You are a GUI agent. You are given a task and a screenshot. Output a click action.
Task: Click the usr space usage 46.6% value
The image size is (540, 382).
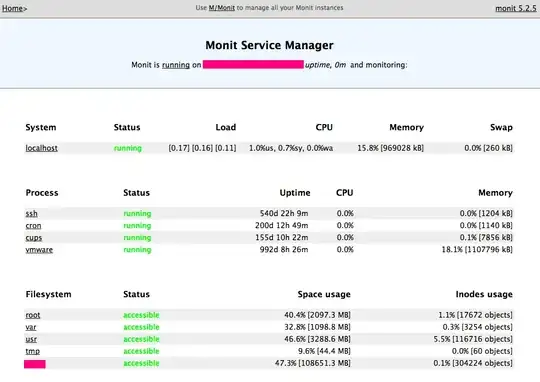click(317, 339)
